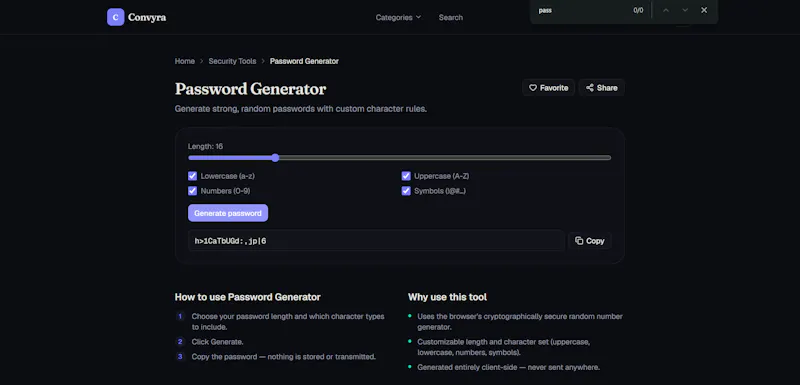
Task: Click the password length slider handle
Action: (x=276, y=158)
